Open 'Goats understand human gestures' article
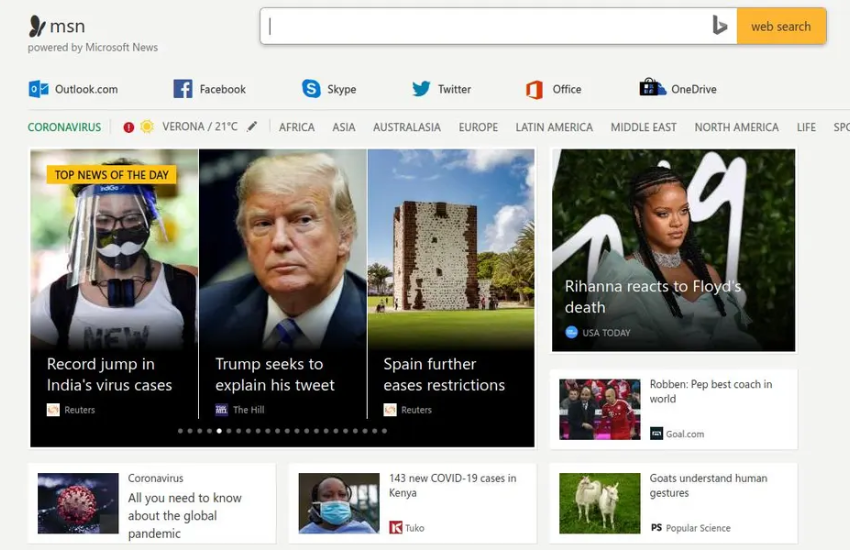This screenshot has height=550, width=850. (x=708, y=486)
